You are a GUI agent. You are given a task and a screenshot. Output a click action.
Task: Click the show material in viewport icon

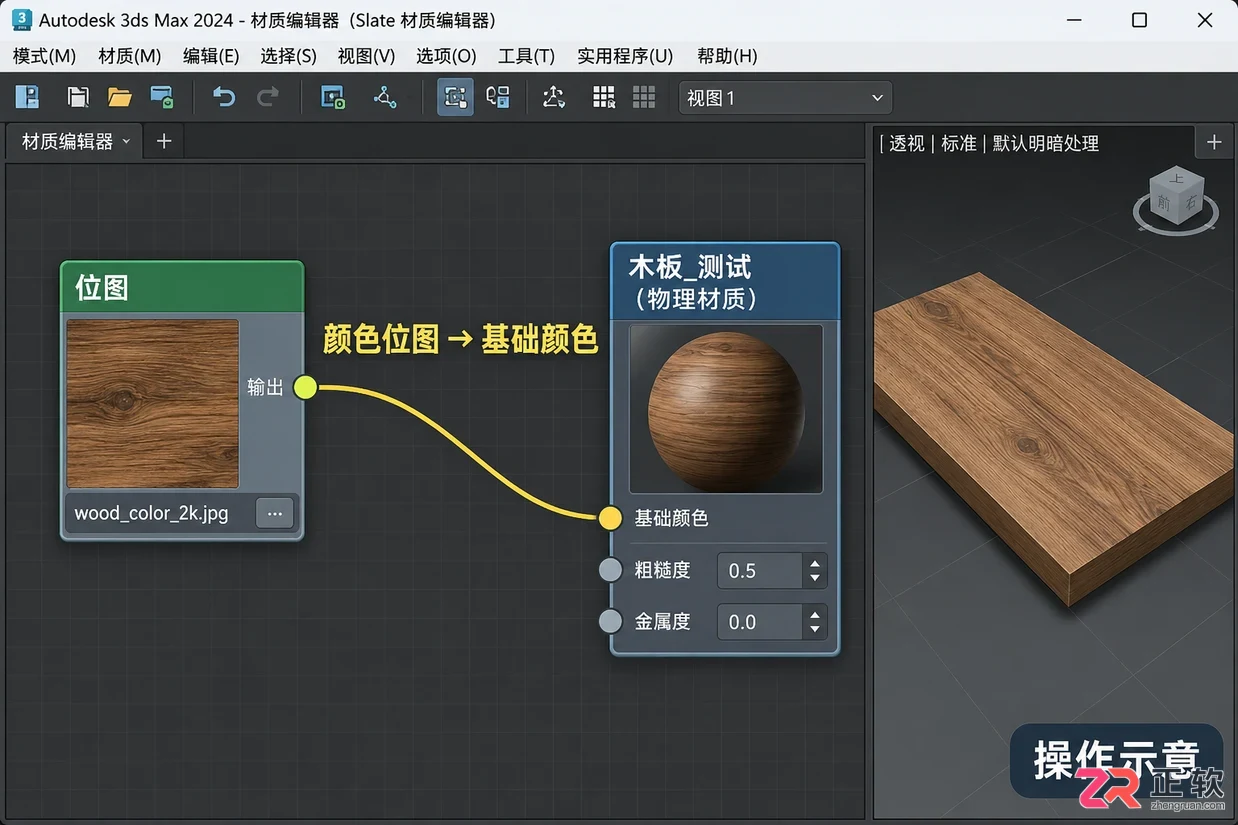(x=333, y=97)
